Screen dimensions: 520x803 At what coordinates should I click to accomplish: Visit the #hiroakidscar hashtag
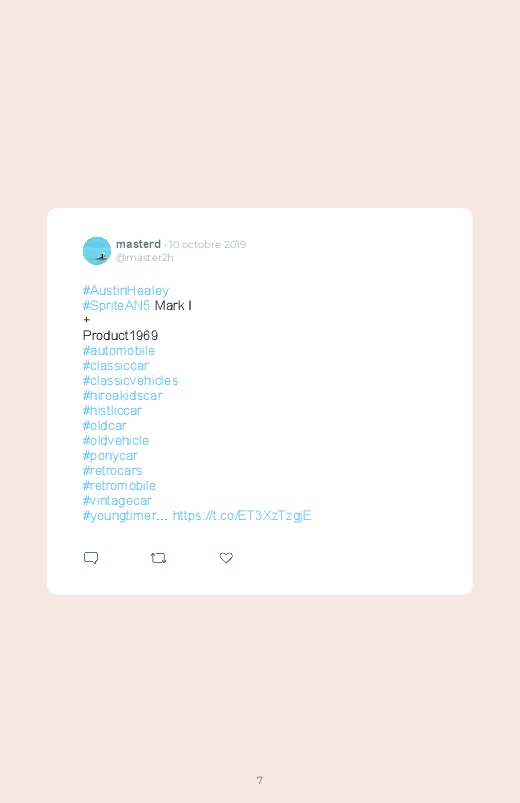pos(122,395)
